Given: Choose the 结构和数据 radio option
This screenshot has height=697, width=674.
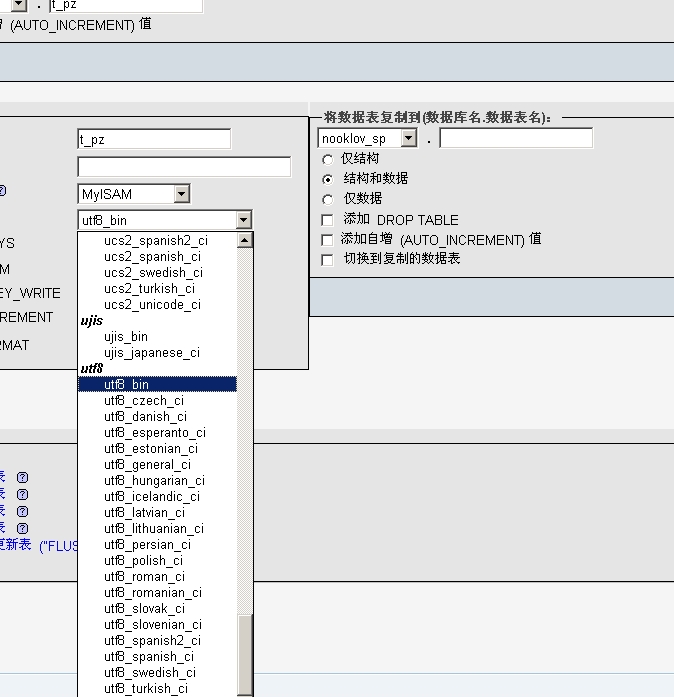Looking at the screenshot, I should (x=327, y=179).
